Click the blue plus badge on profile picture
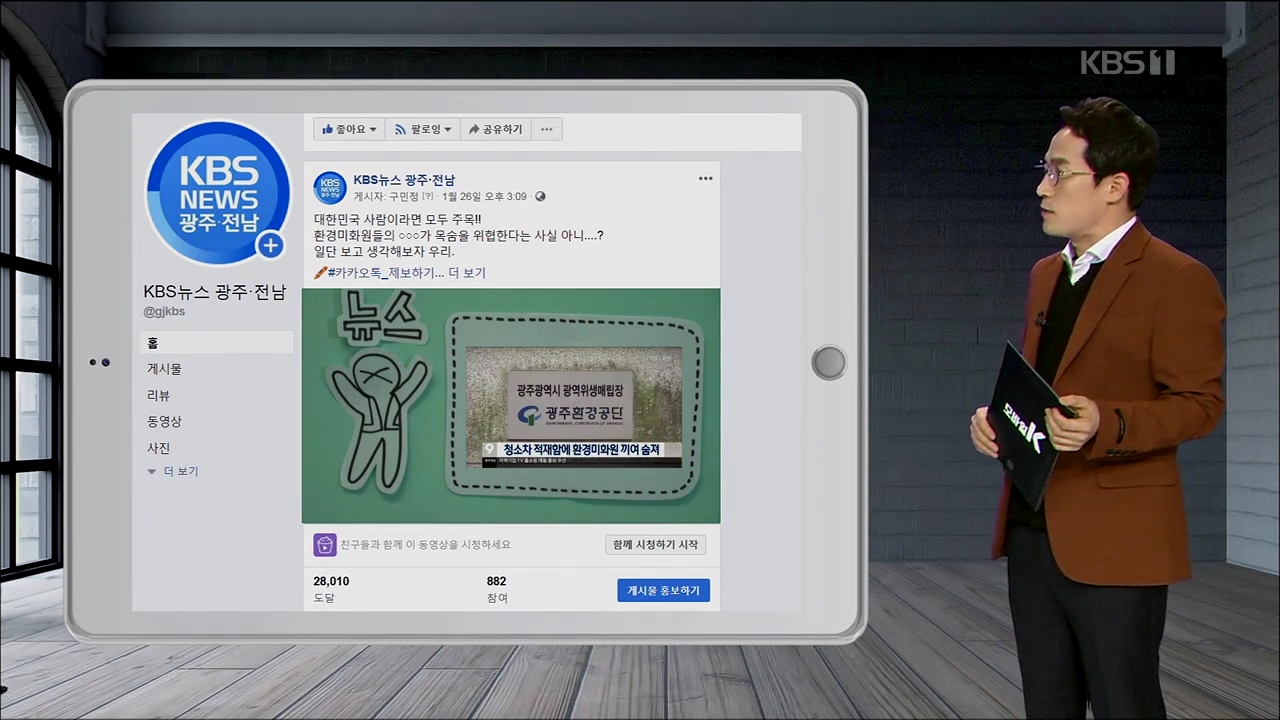1280x720 pixels. 270,245
